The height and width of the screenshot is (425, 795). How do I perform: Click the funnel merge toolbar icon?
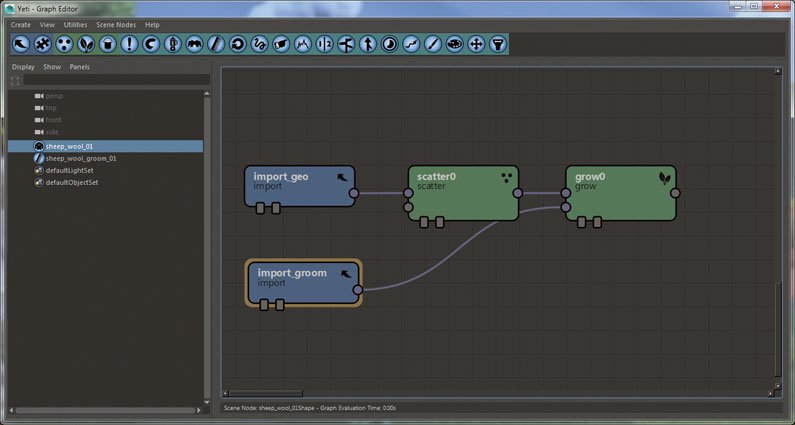498,44
